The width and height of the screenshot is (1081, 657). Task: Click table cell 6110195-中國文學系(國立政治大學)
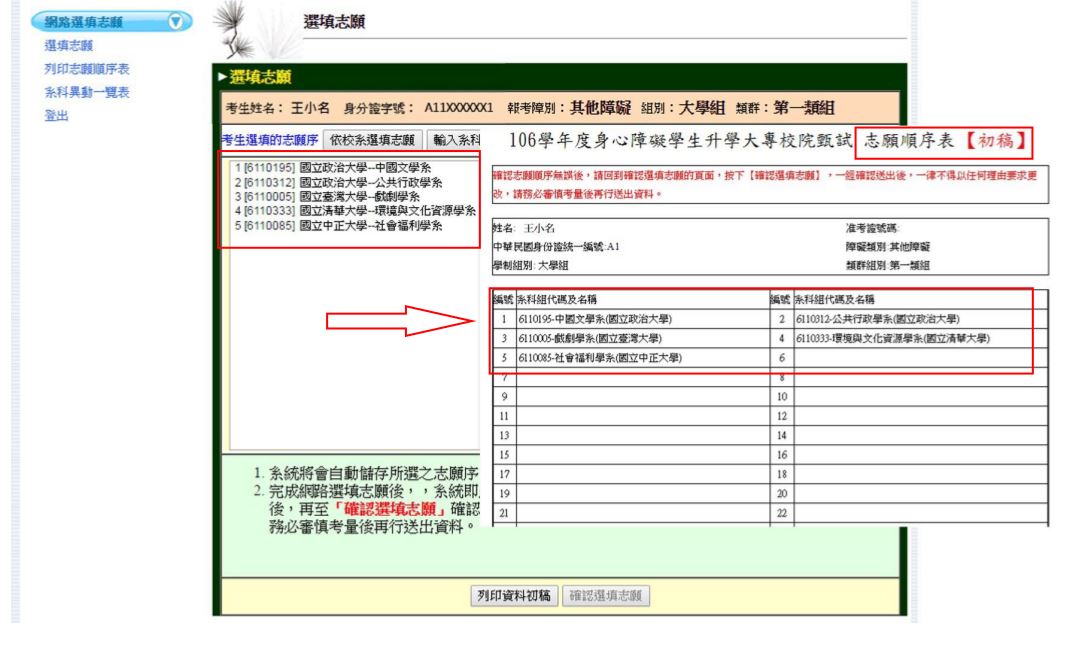(x=643, y=319)
